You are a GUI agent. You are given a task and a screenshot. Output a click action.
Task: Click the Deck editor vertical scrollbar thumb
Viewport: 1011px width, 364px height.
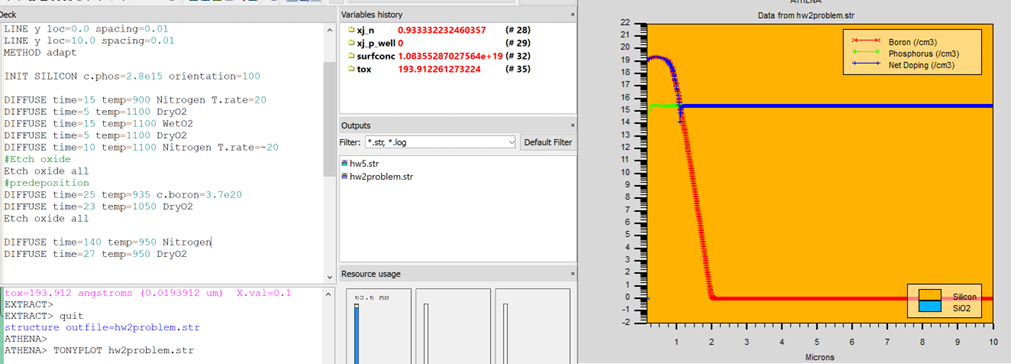pos(329,119)
